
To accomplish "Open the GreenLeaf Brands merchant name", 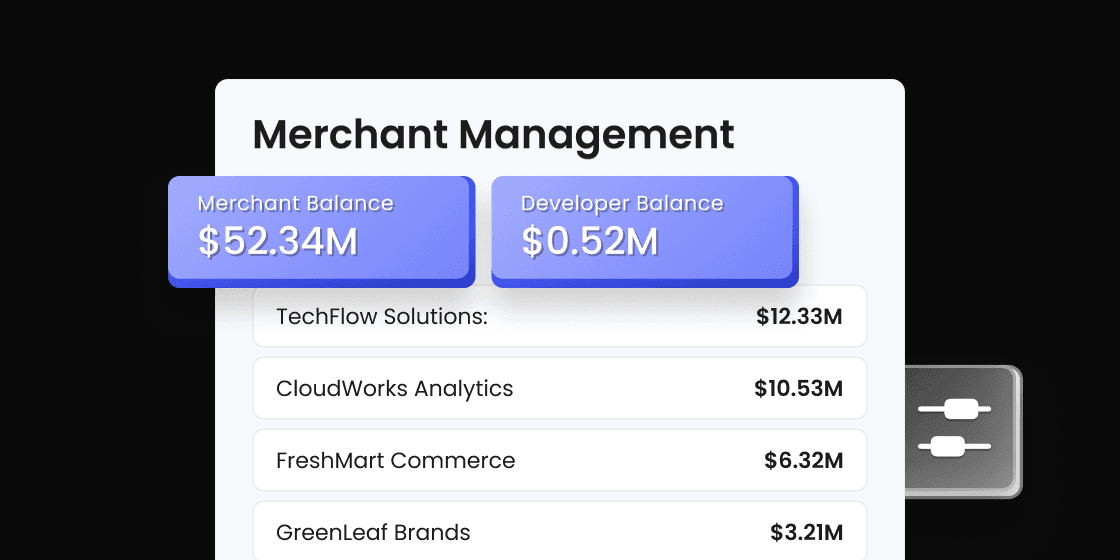I will coord(373,532).
